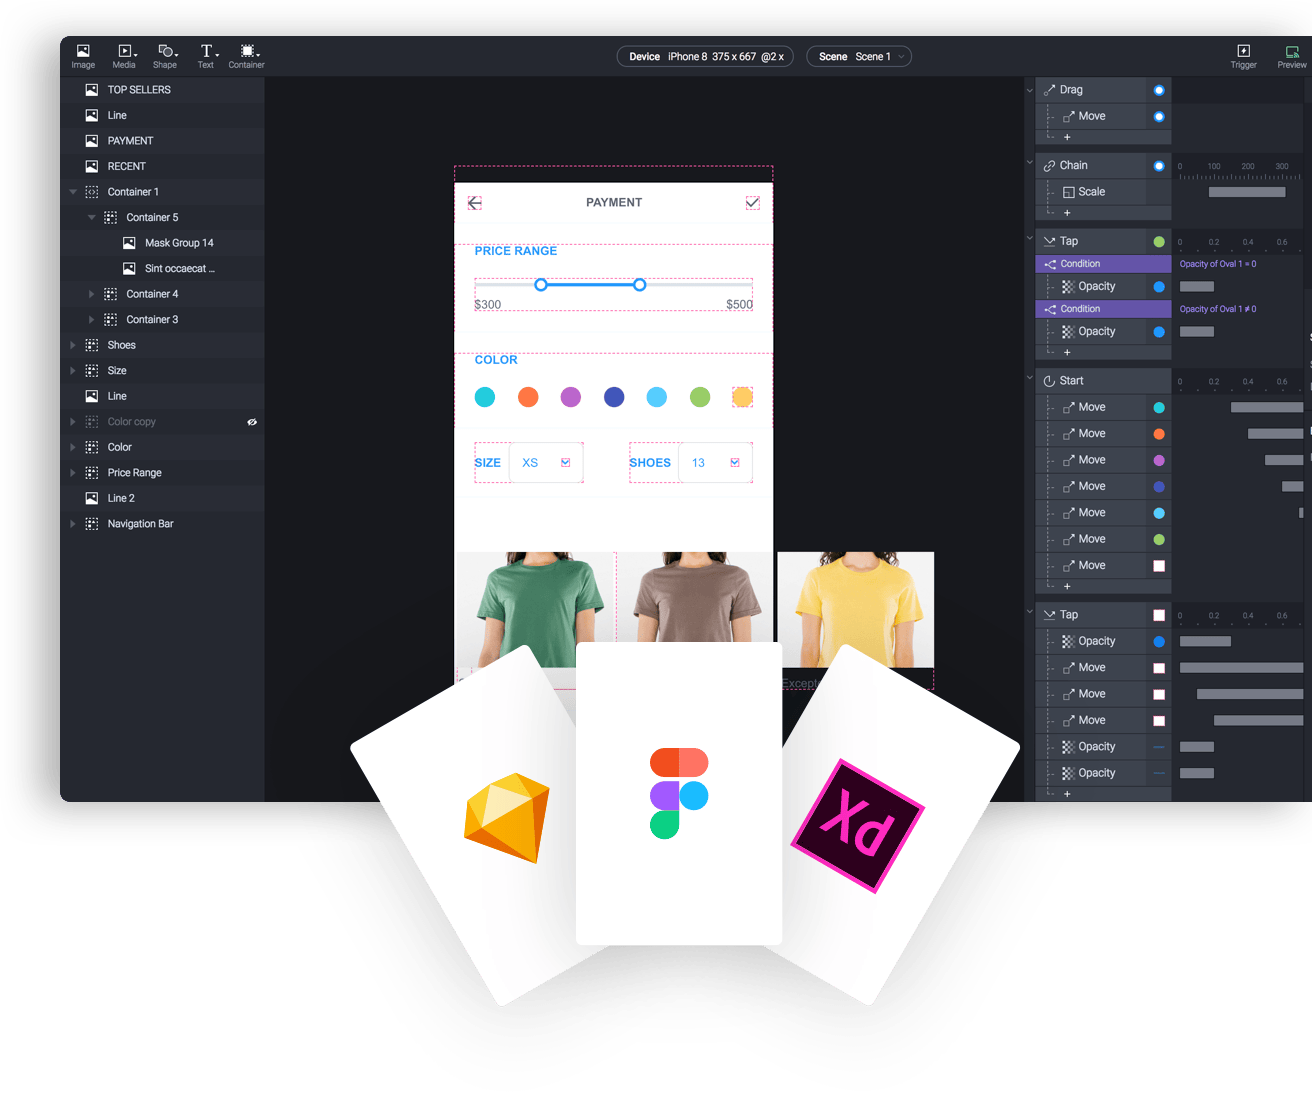The height and width of the screenshot is (1100, 1312).
Task: Add a response under the Chain trigger
Action: click(1067, 212)
